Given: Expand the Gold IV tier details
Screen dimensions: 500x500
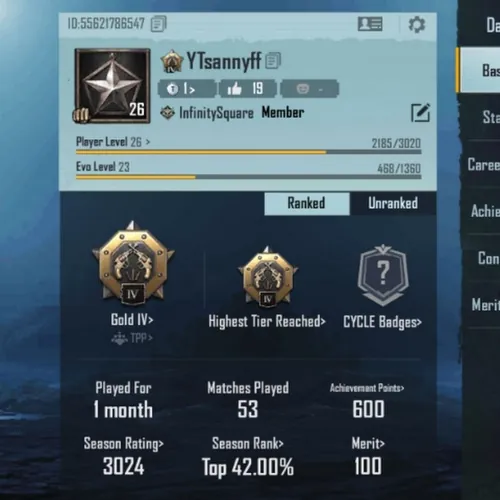Looking at the screenshot, I should tap(132, 320).
